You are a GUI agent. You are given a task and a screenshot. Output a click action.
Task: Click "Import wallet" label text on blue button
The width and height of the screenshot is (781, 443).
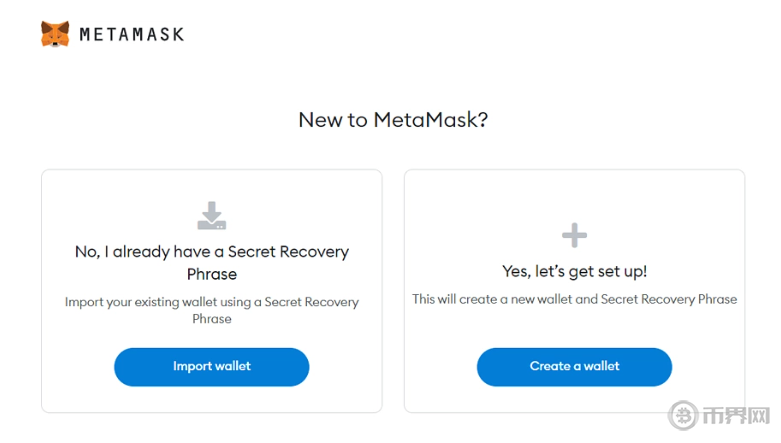click(211, 366)
